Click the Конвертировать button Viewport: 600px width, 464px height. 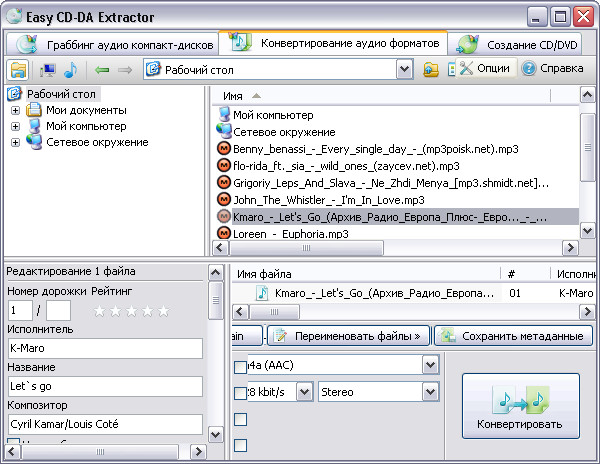[519, 405]
